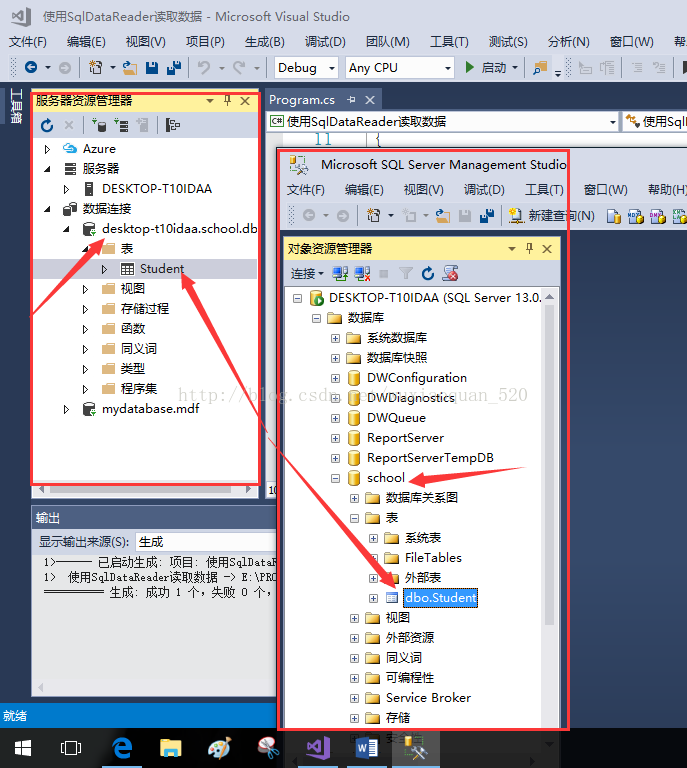
Task: Click the Filter icon in Object Explorer
Action: [406, 273]
